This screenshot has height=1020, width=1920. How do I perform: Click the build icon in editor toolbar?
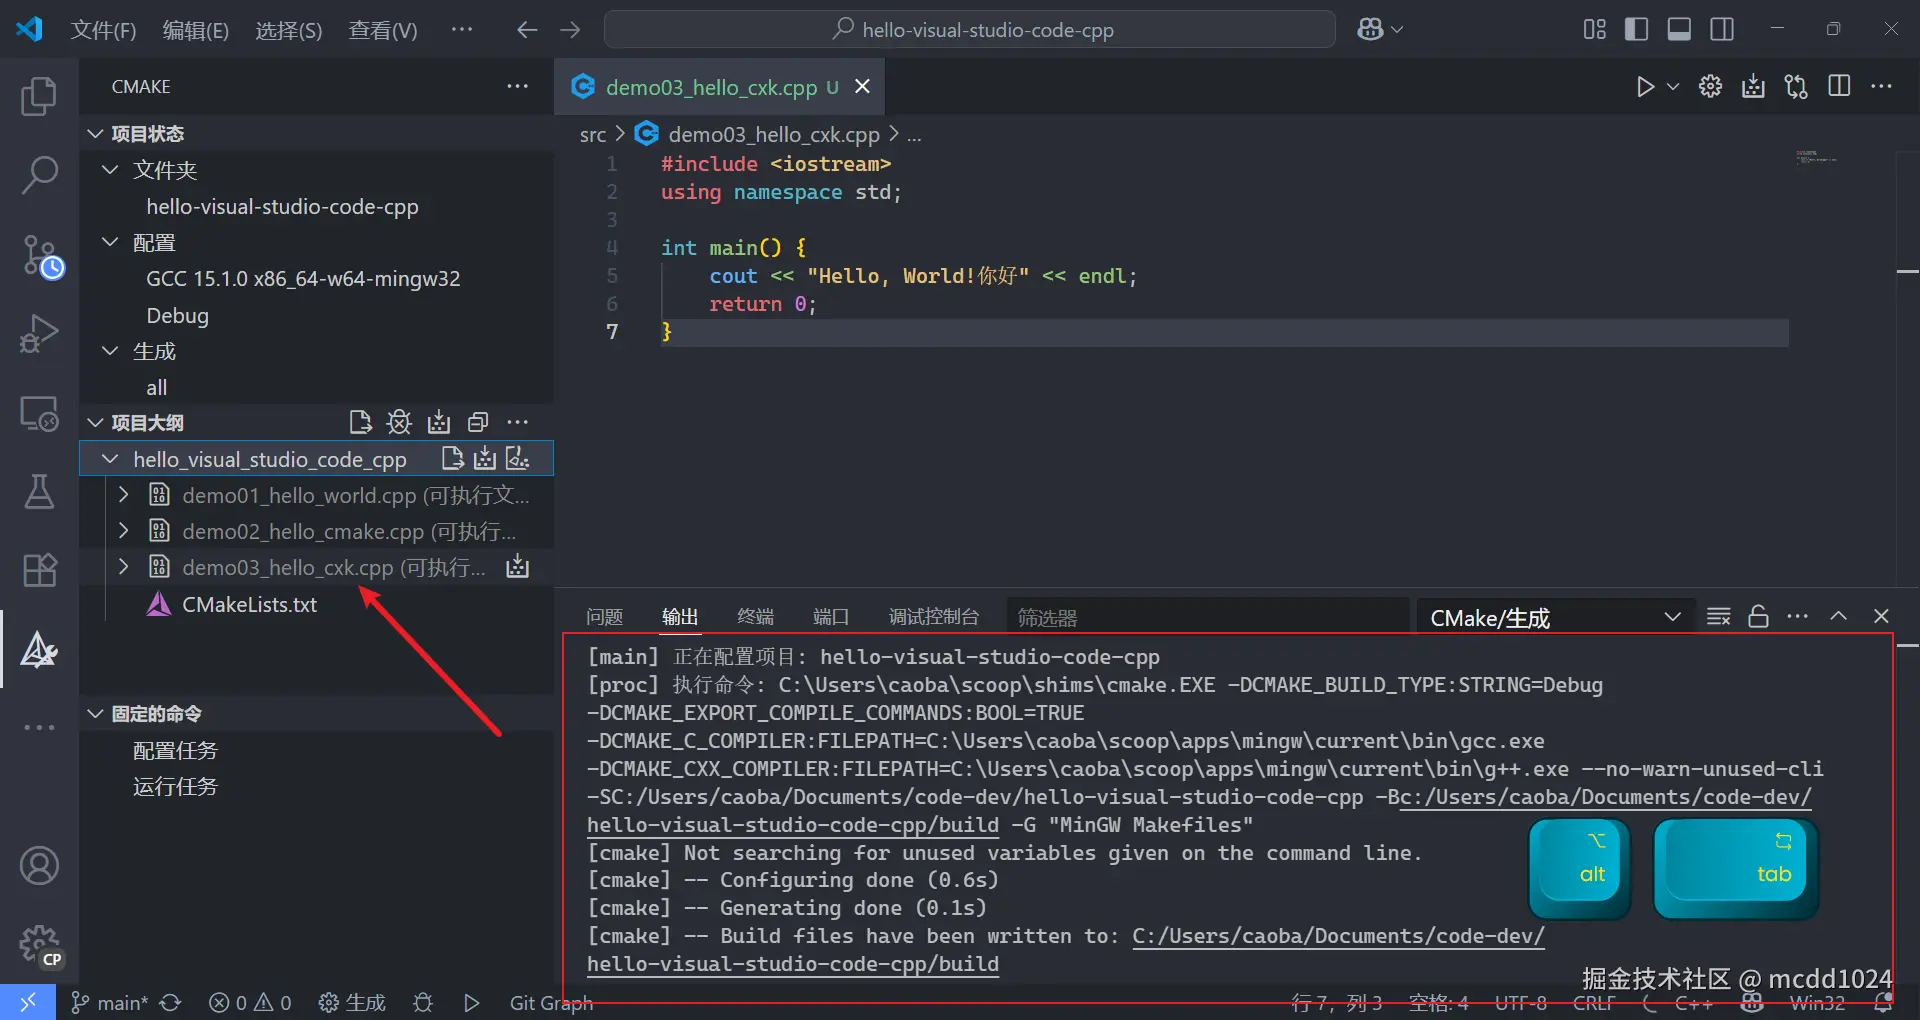coord(1753,87)
